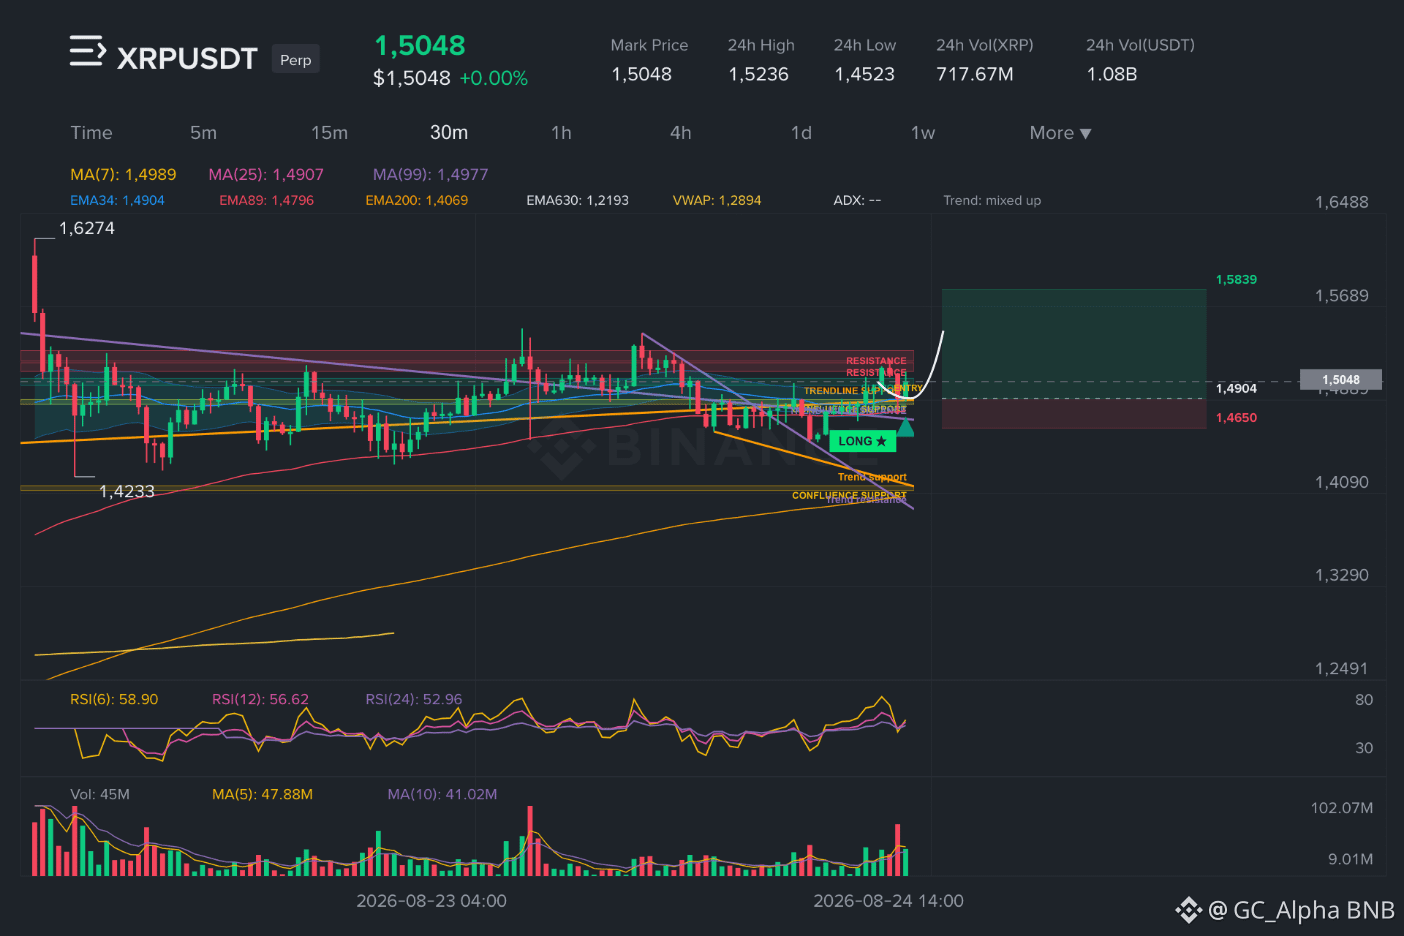This screenshot has width=1404, height=936.
Task: Click the 2026-08-23 04:00 date label
Action: coord(431,901)
